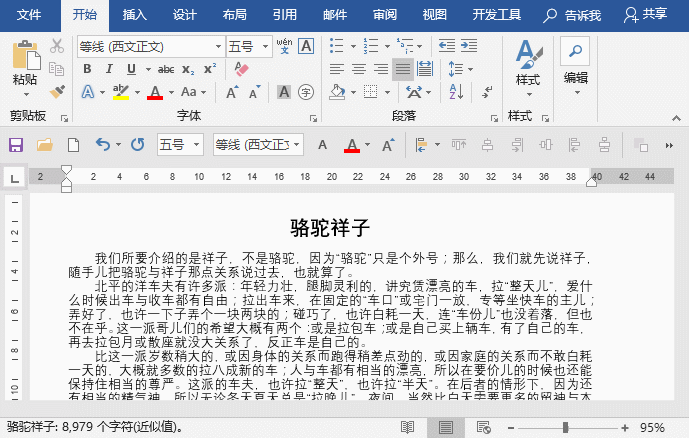
Task: Select the Format Painter brush icon
Action: 57,92
